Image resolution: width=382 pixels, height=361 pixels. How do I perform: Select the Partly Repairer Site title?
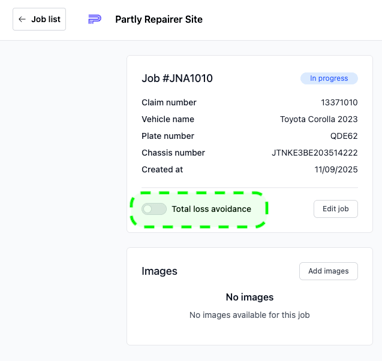159,19
